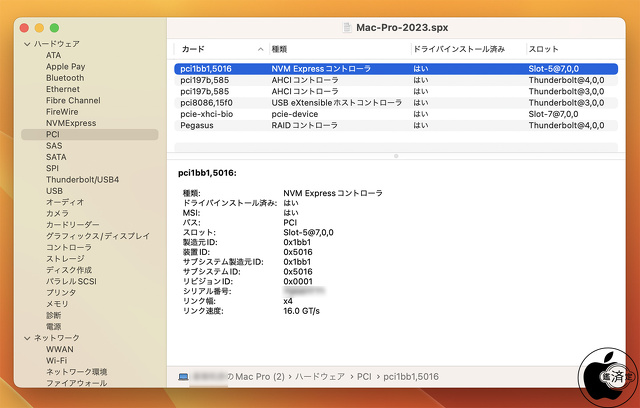The image size is (640, 408).
Task: Select カメラ in the sidebar
Action: pyautogui.click(x=57, y=213)
